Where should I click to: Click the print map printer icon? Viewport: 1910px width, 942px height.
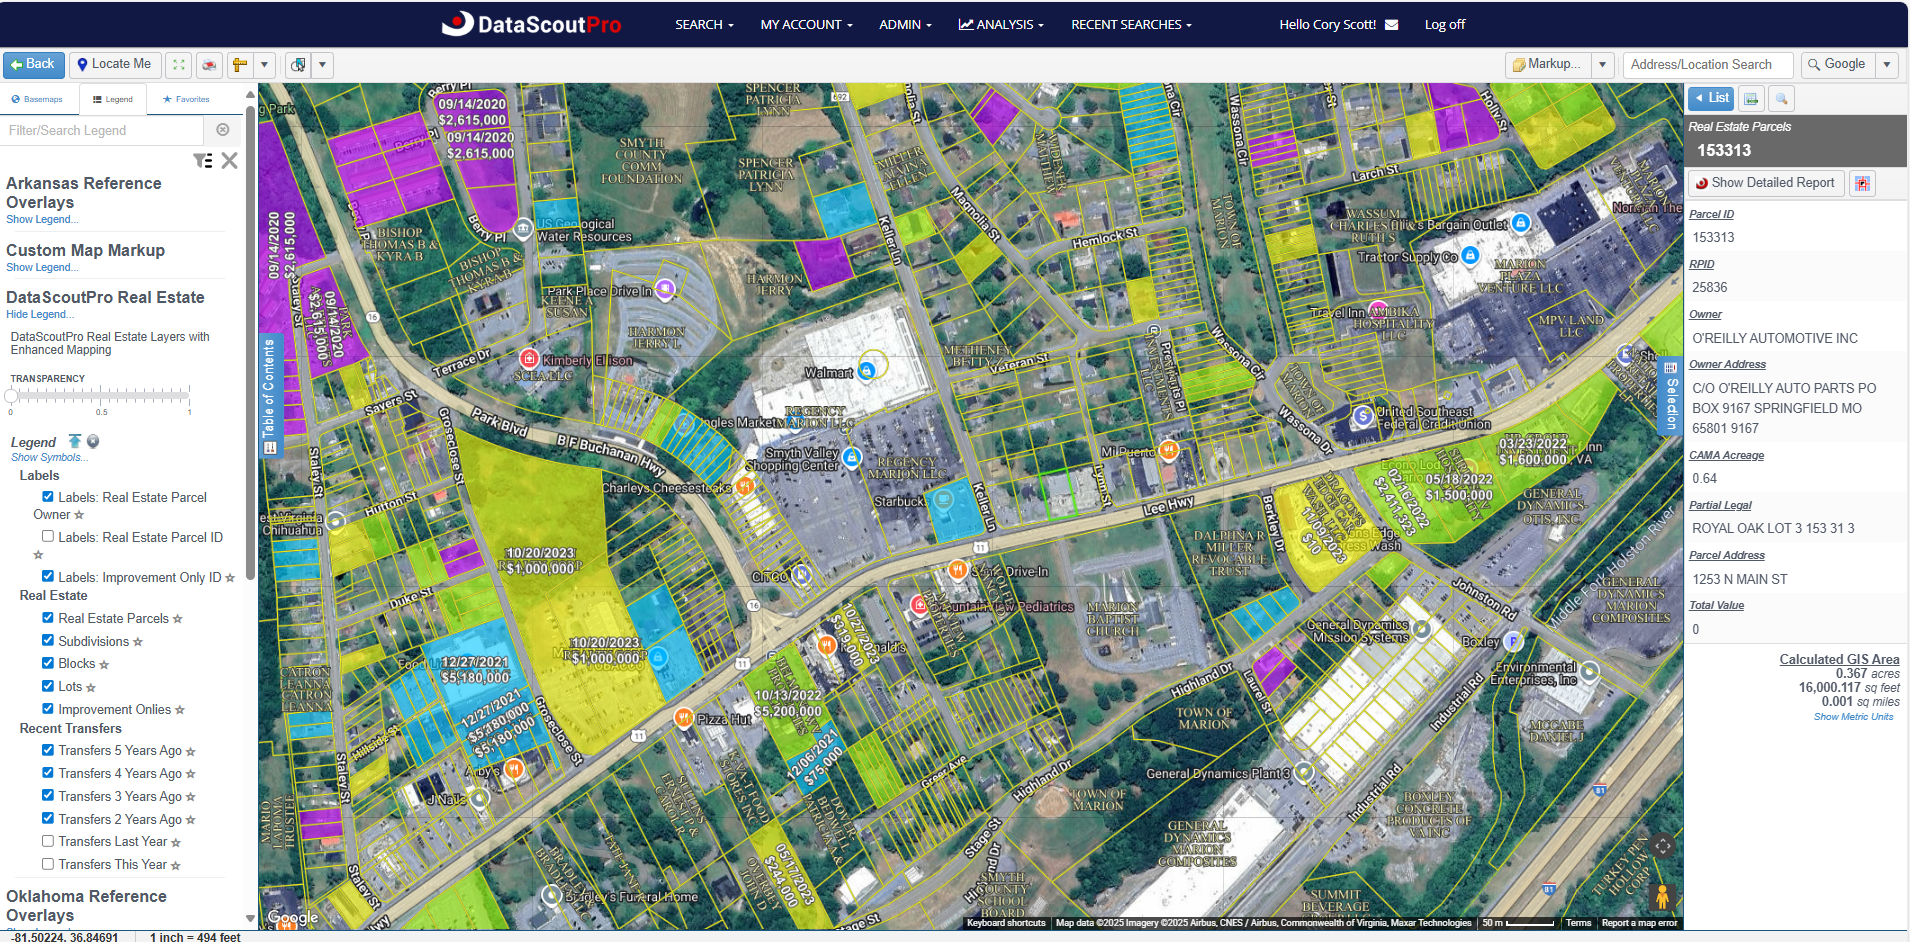[209, 65]
